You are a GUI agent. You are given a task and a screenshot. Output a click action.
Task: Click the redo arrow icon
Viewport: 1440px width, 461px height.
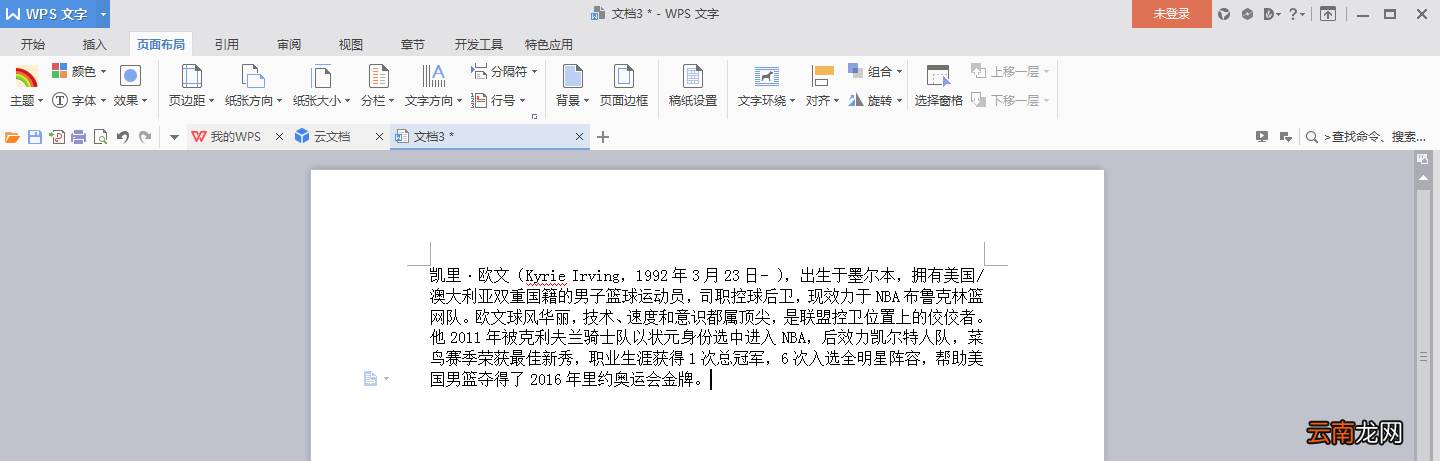coord(145,137)
